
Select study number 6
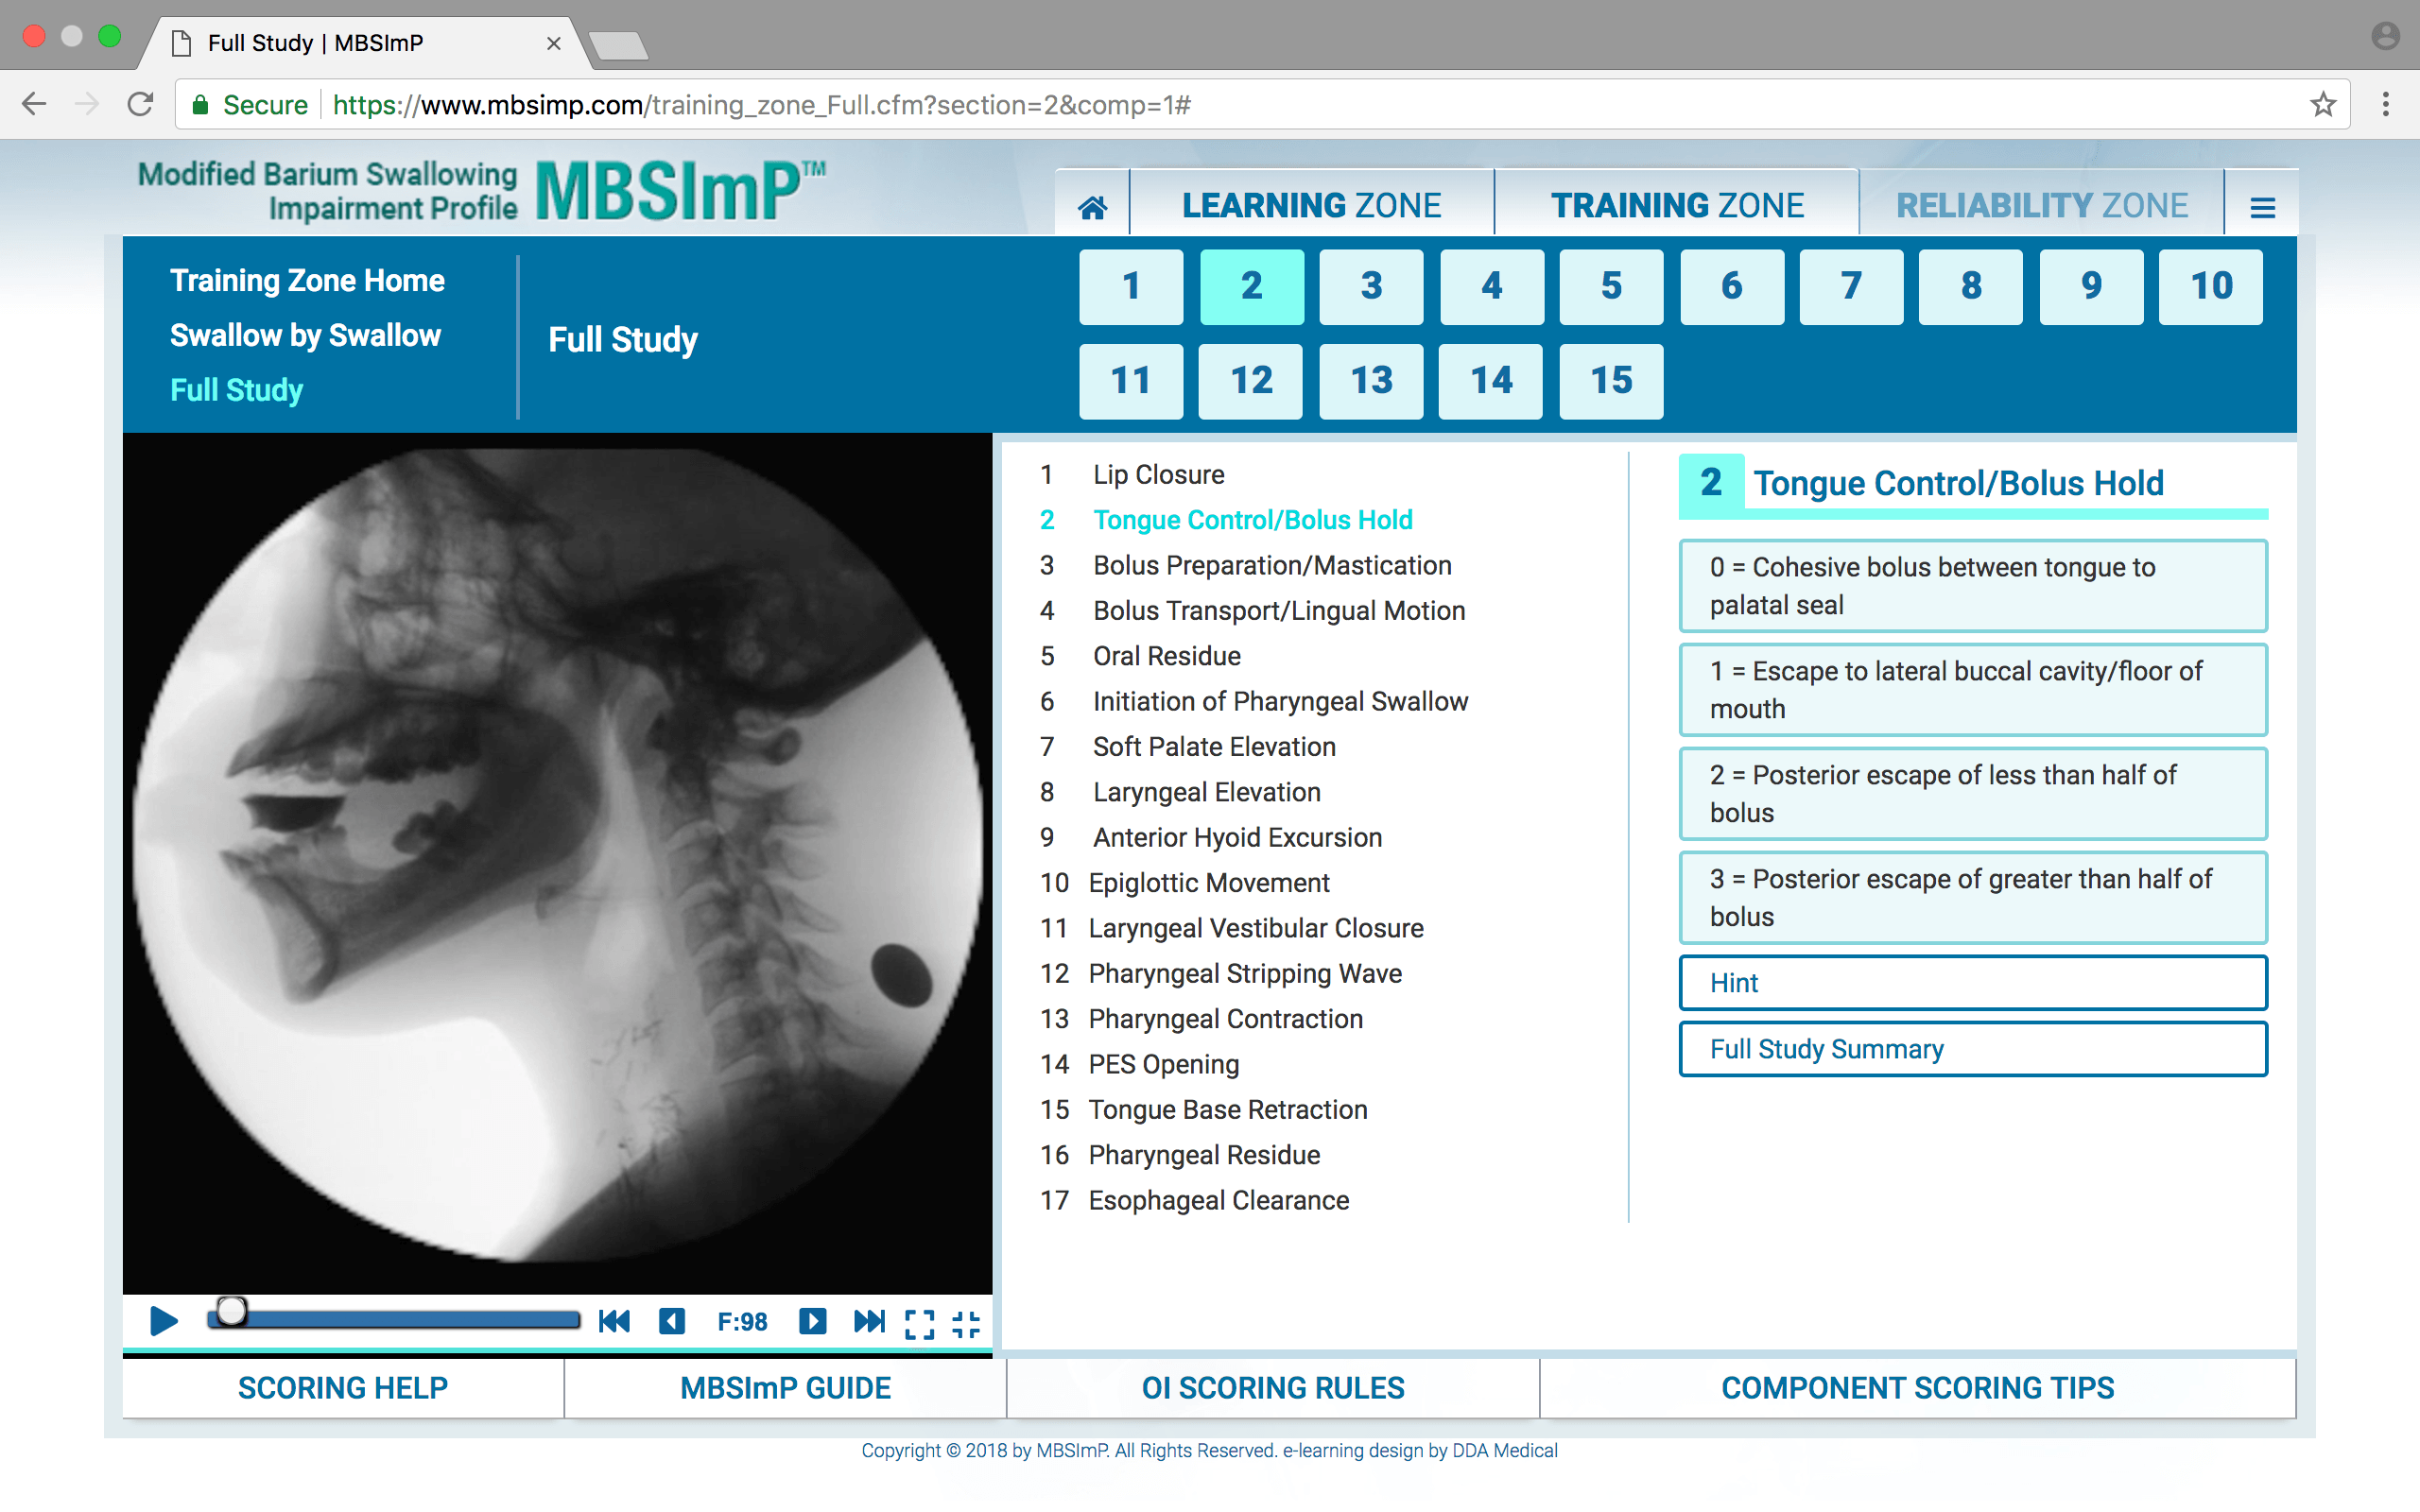pos(1732,287)
